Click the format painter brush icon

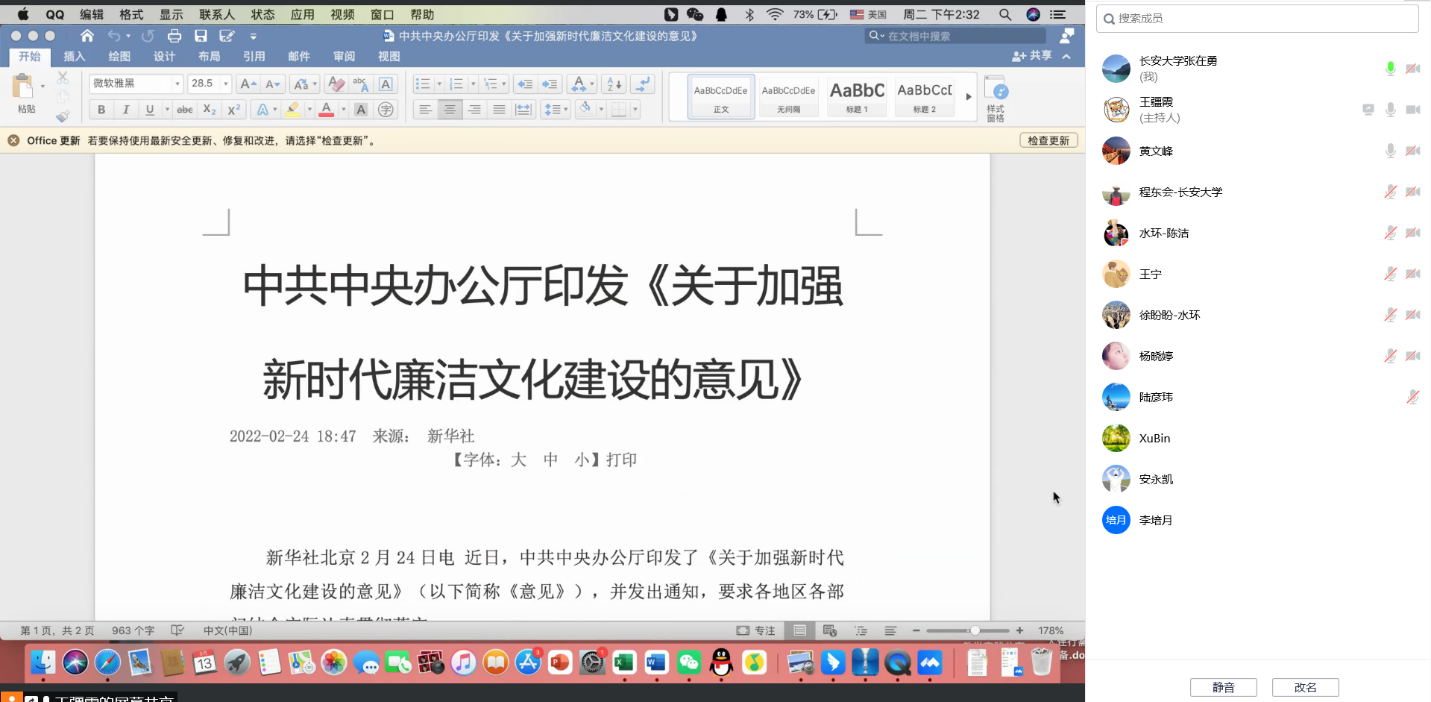(x=63, y=116)
